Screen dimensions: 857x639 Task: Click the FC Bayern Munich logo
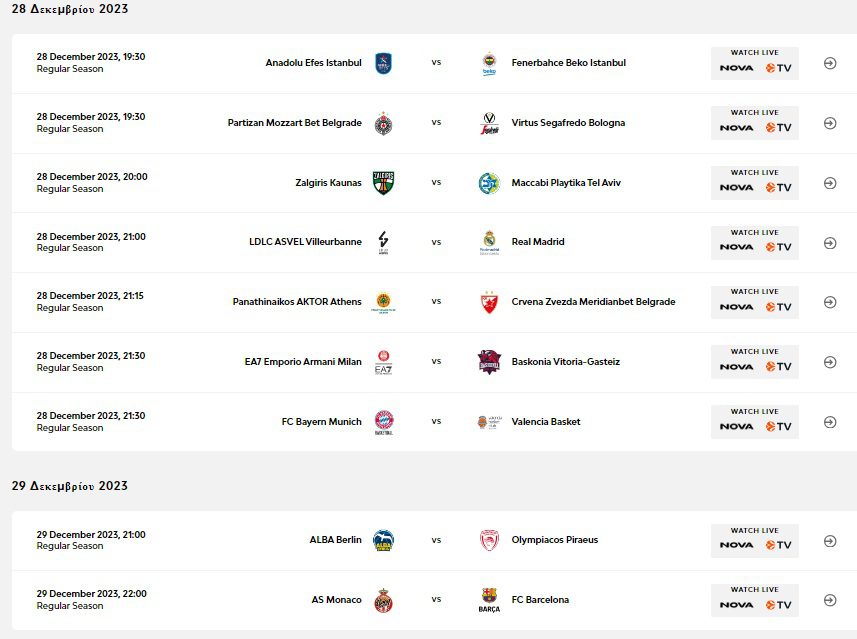tap(383, 422)
